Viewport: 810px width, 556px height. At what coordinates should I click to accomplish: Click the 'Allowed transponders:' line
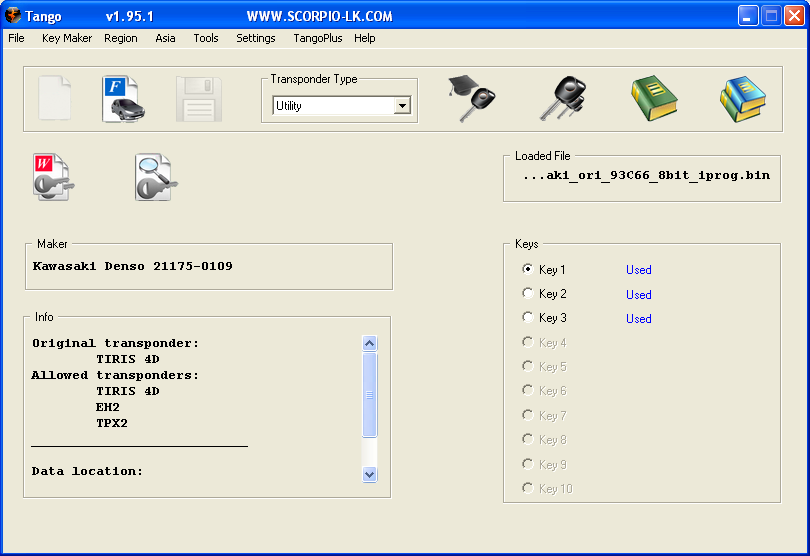click(x=115, y=375)
